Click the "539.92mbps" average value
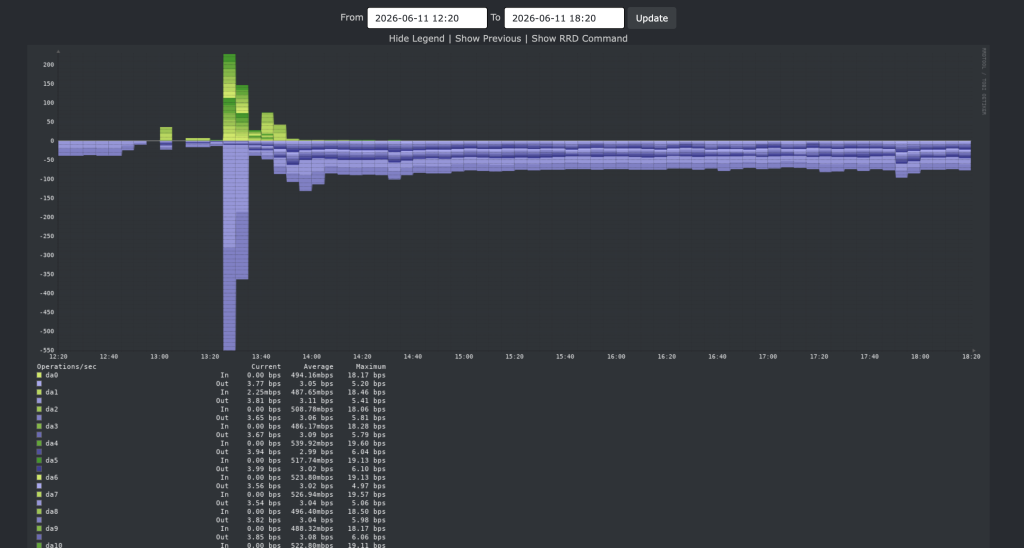This screenshot has width=1024, height=548. tap(312, 443)
